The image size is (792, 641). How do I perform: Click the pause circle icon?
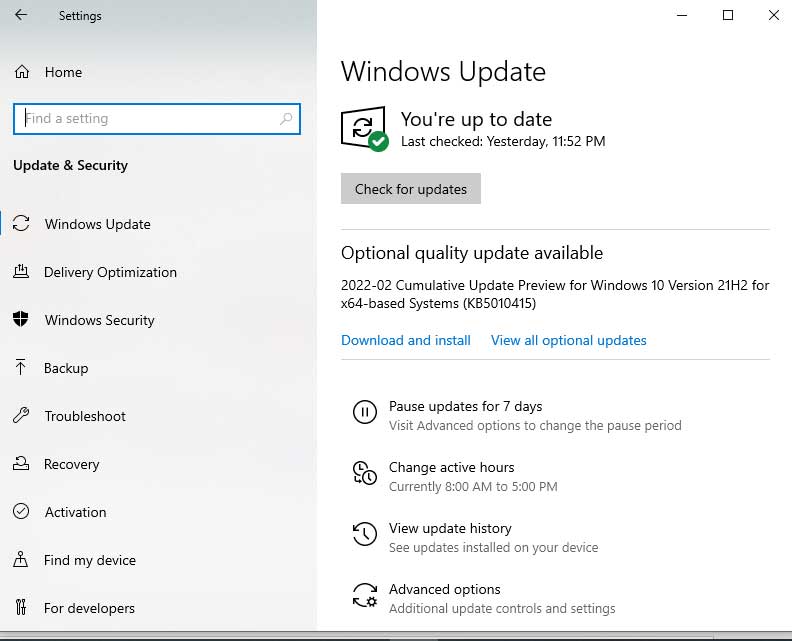[365, 412]
